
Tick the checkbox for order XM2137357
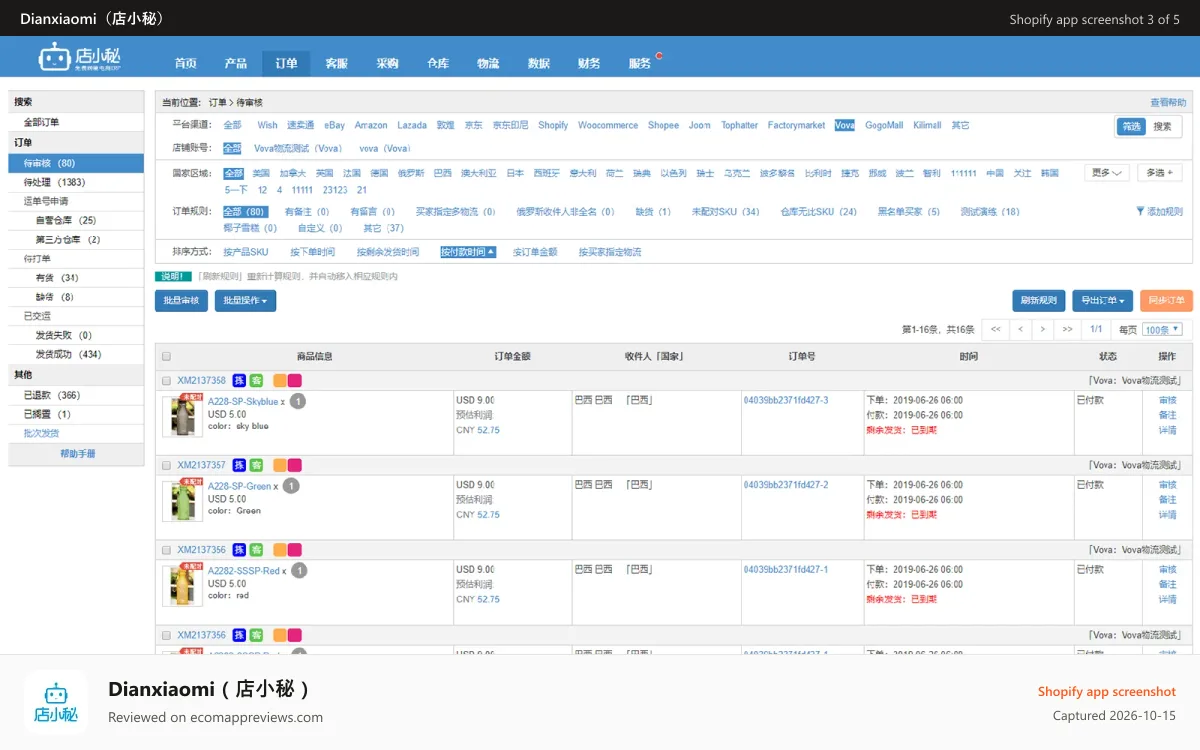[x=166, y=465]
